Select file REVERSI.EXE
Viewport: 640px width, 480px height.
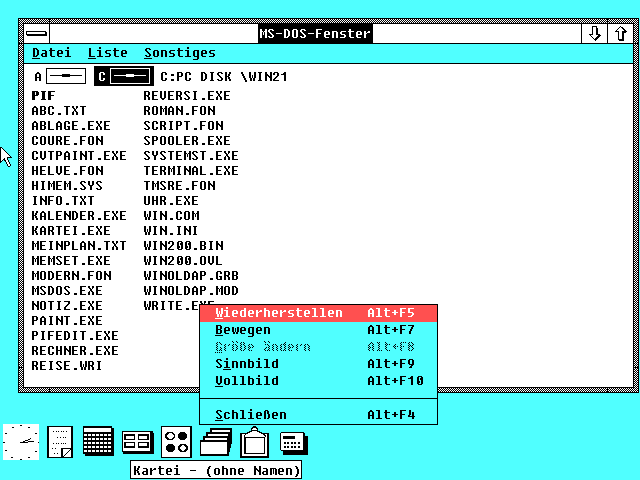[x=187, y=96]
